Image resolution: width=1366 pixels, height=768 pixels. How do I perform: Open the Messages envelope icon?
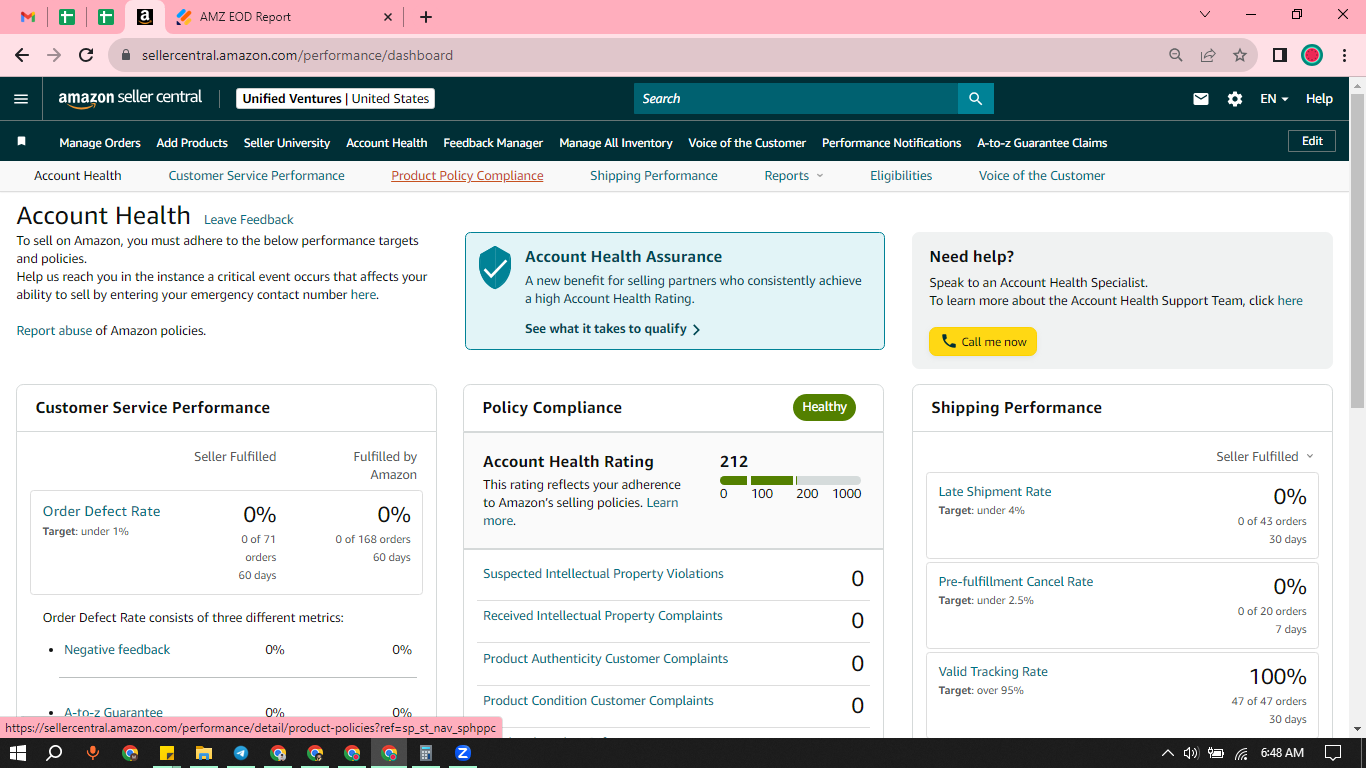point(1201,99)
